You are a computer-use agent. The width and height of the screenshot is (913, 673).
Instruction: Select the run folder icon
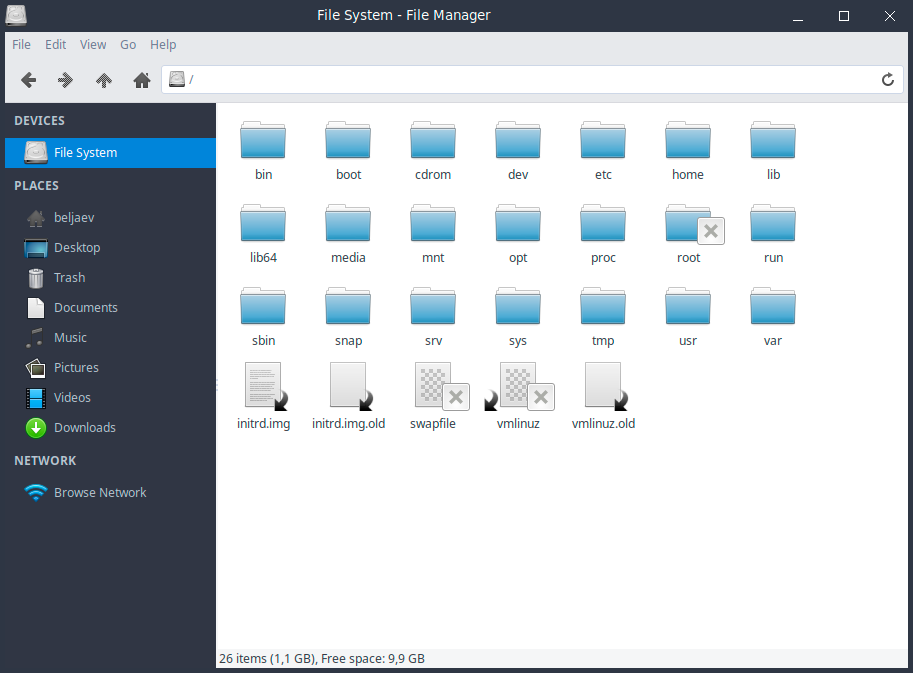[x=773, y=223]
